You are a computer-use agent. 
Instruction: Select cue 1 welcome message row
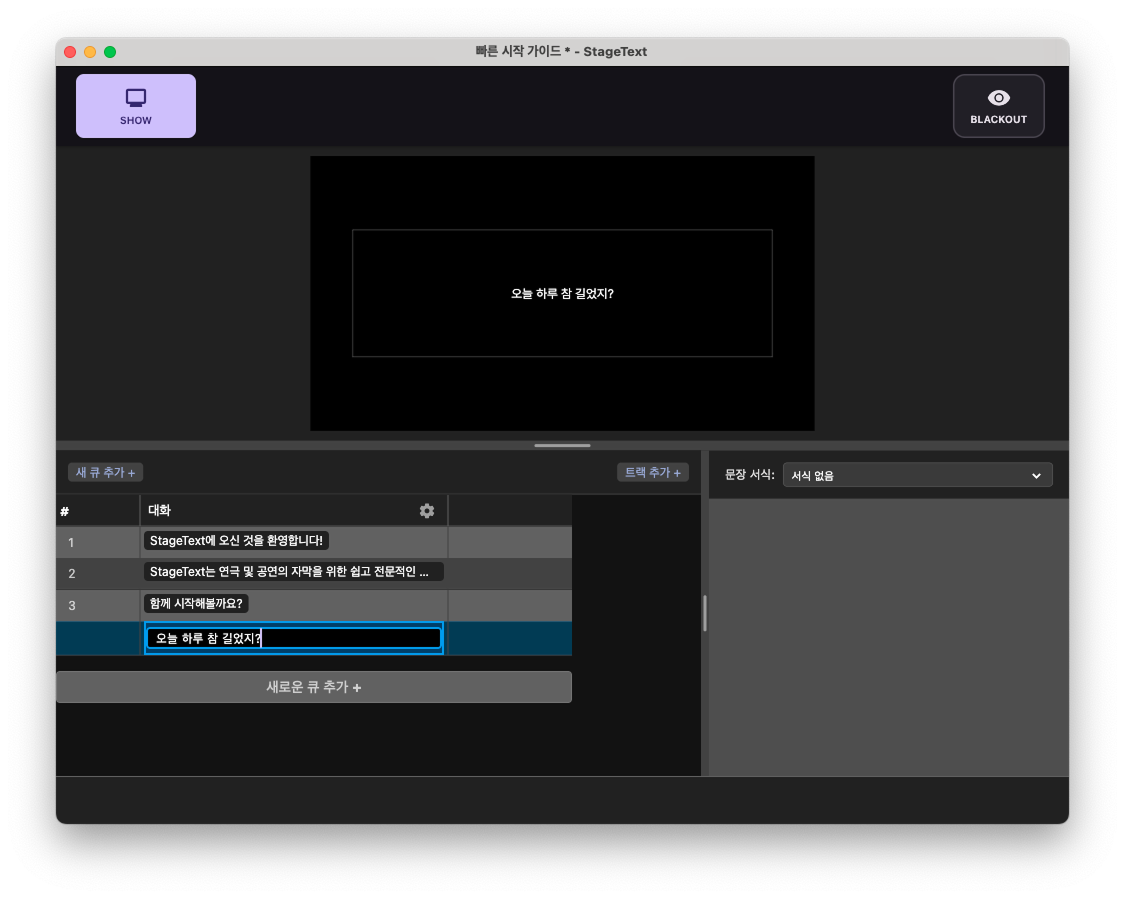(x=293, y=542)
